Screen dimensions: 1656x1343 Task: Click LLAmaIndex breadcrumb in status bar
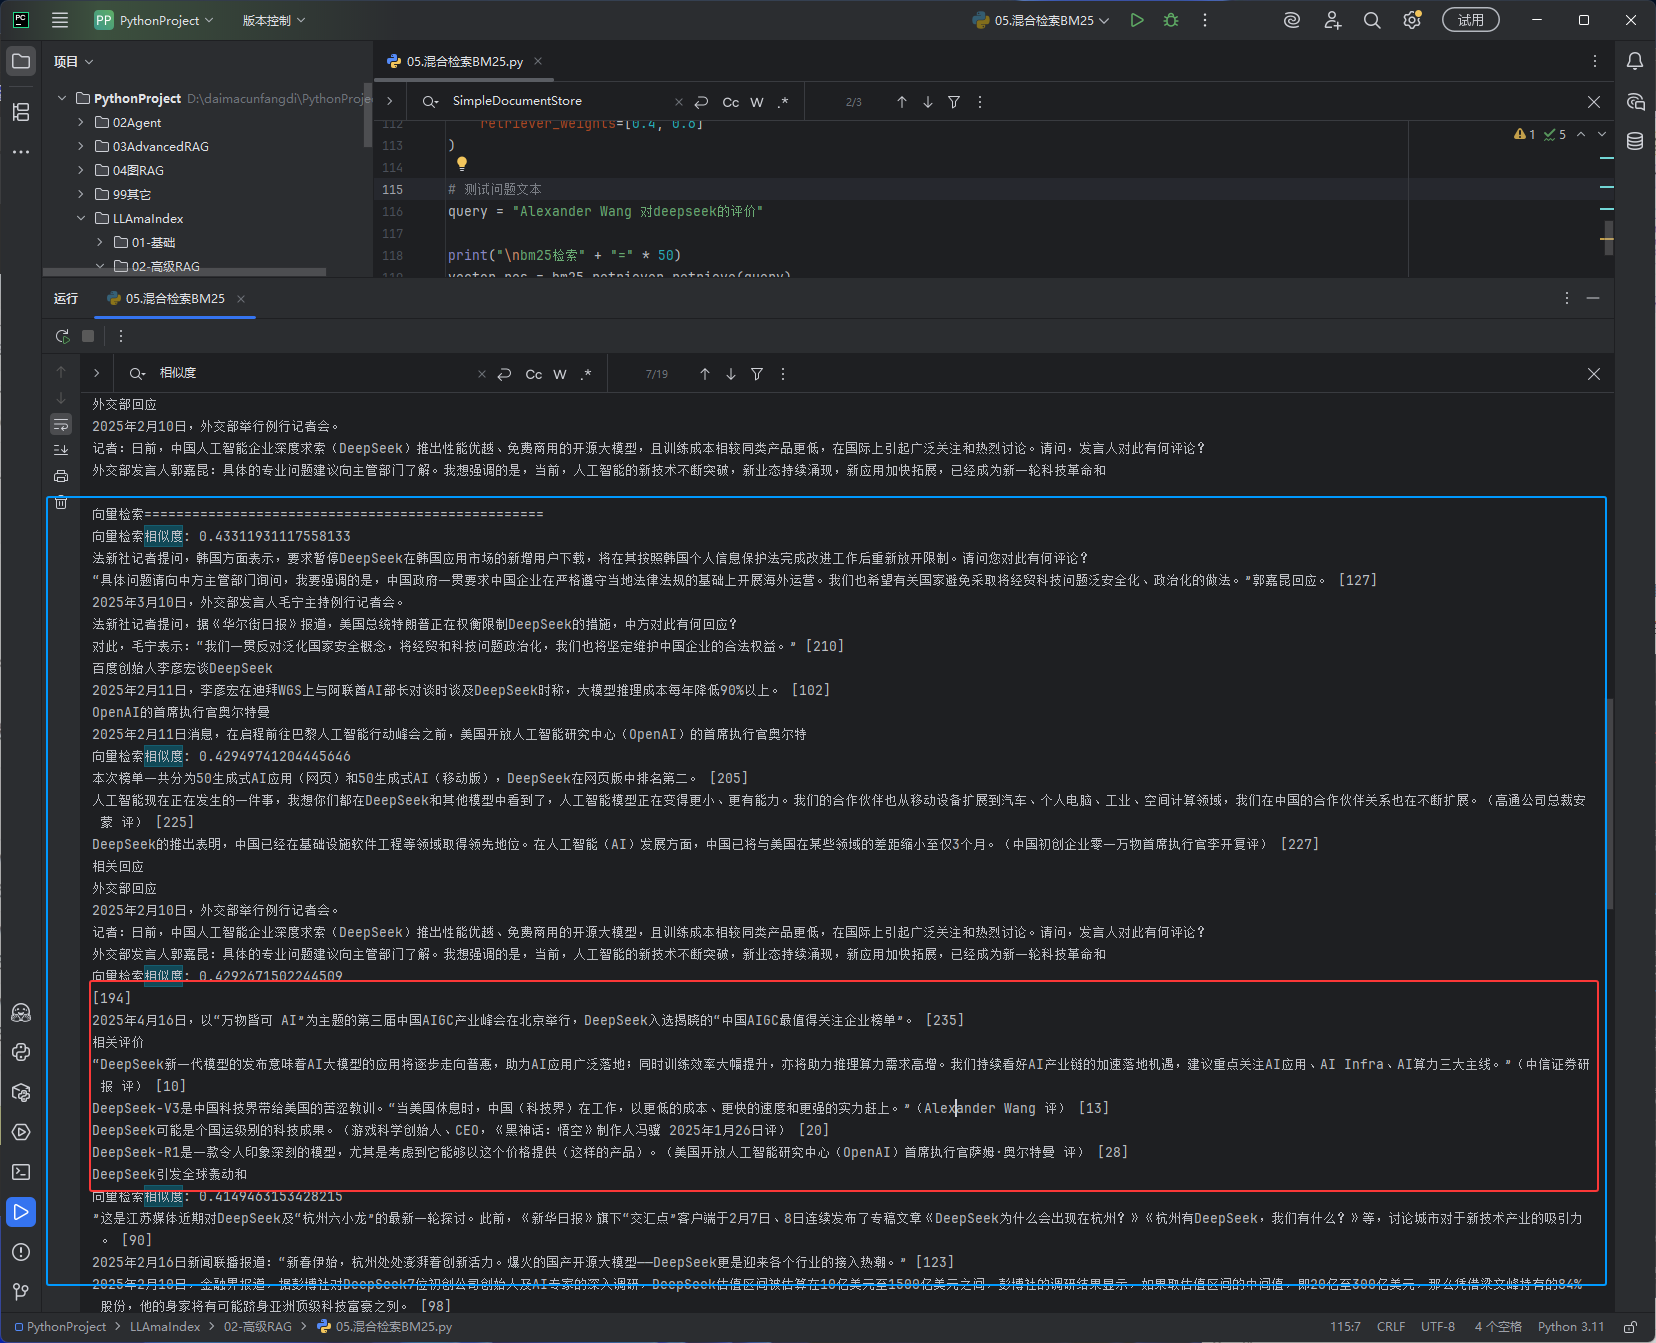pyautogui.click(x=165, y=1327)
